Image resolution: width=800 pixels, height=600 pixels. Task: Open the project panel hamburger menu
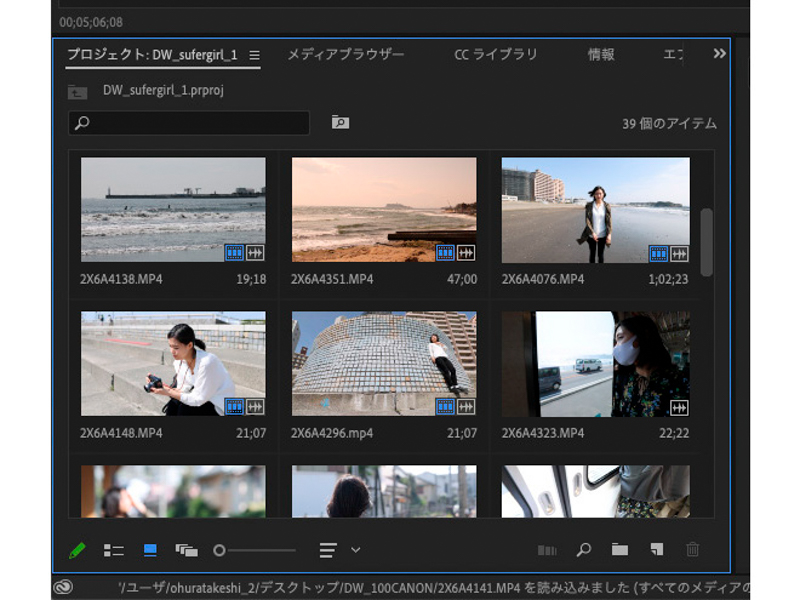pyautogui.click(x=257, y=57)
